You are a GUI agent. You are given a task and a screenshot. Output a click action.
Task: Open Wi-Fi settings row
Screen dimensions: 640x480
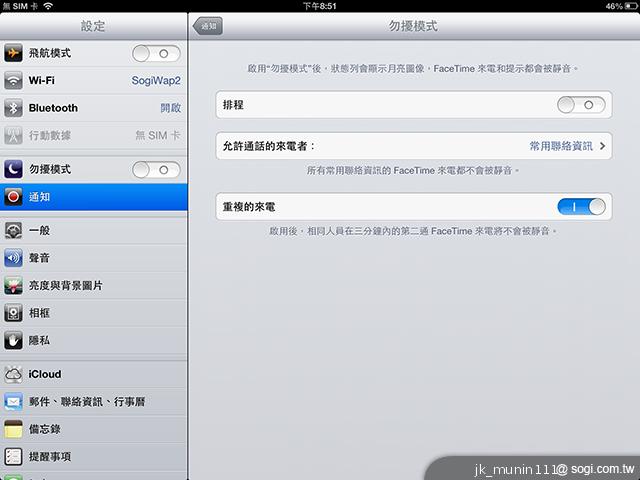pos(93,80)
